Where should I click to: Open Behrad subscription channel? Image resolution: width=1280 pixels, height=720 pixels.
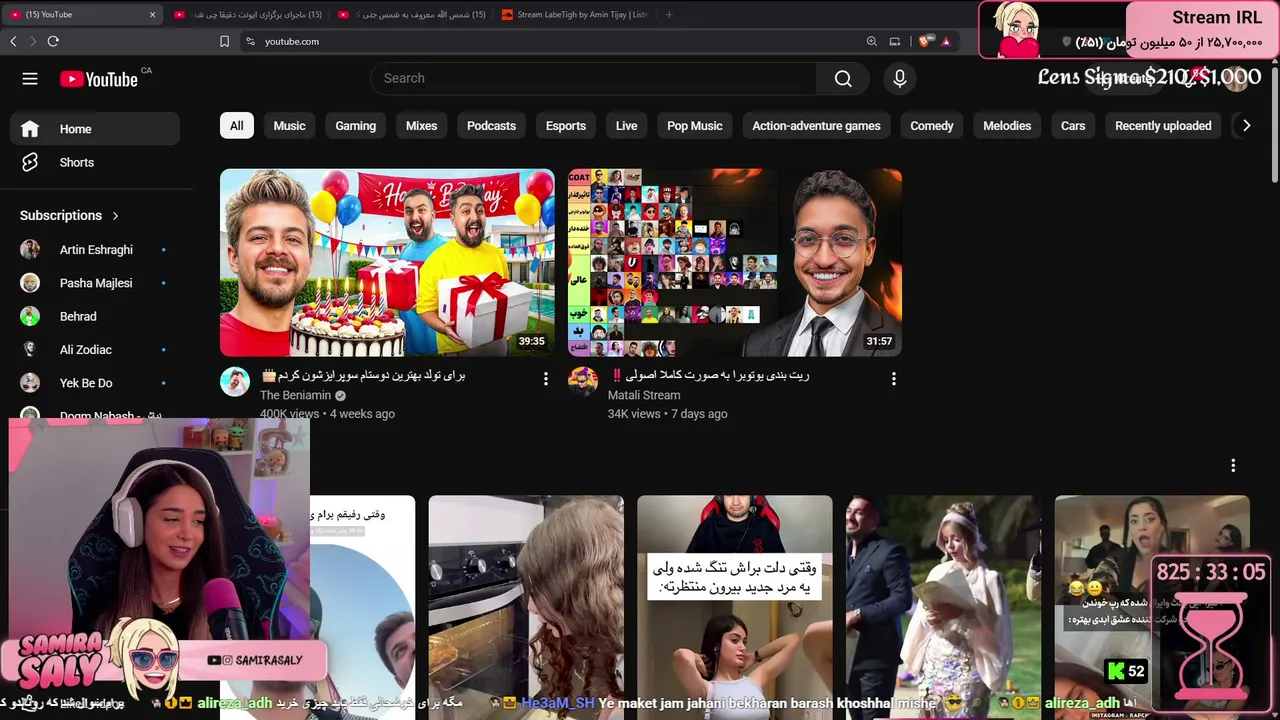pos(95,316)
